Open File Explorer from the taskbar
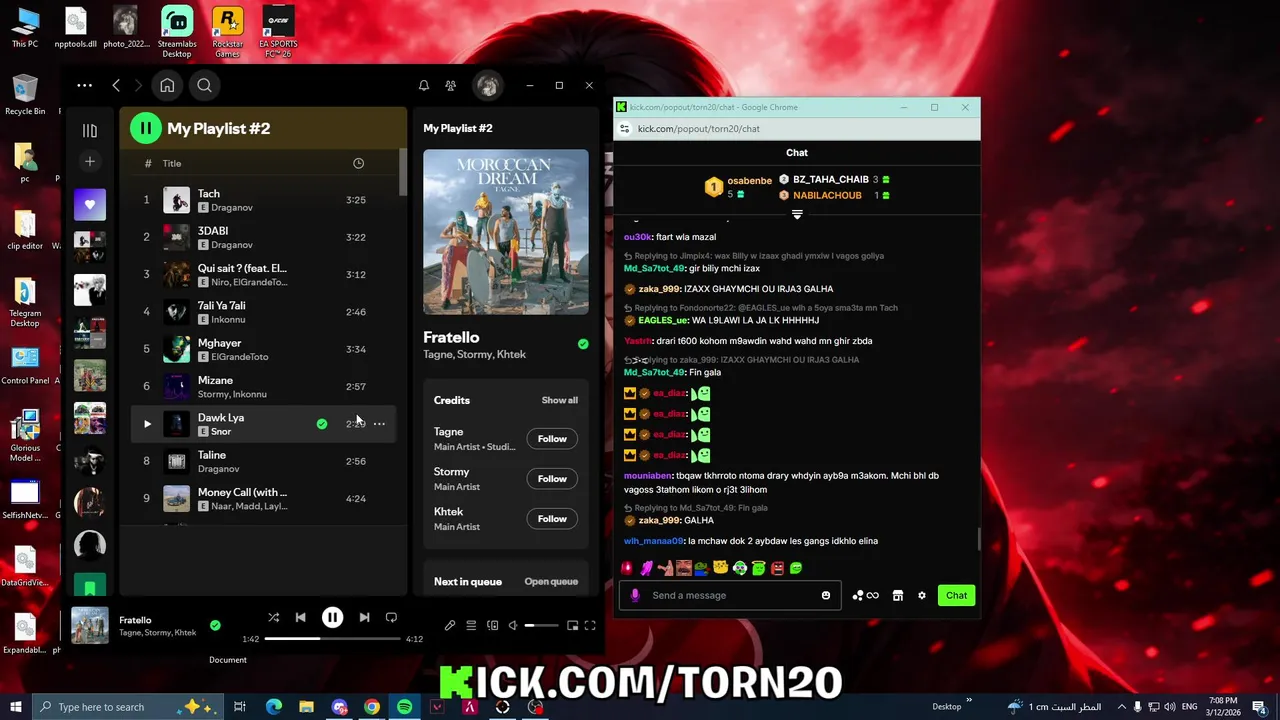The image size is (1280, 720). pyautogui.click(x=307, y=706)
